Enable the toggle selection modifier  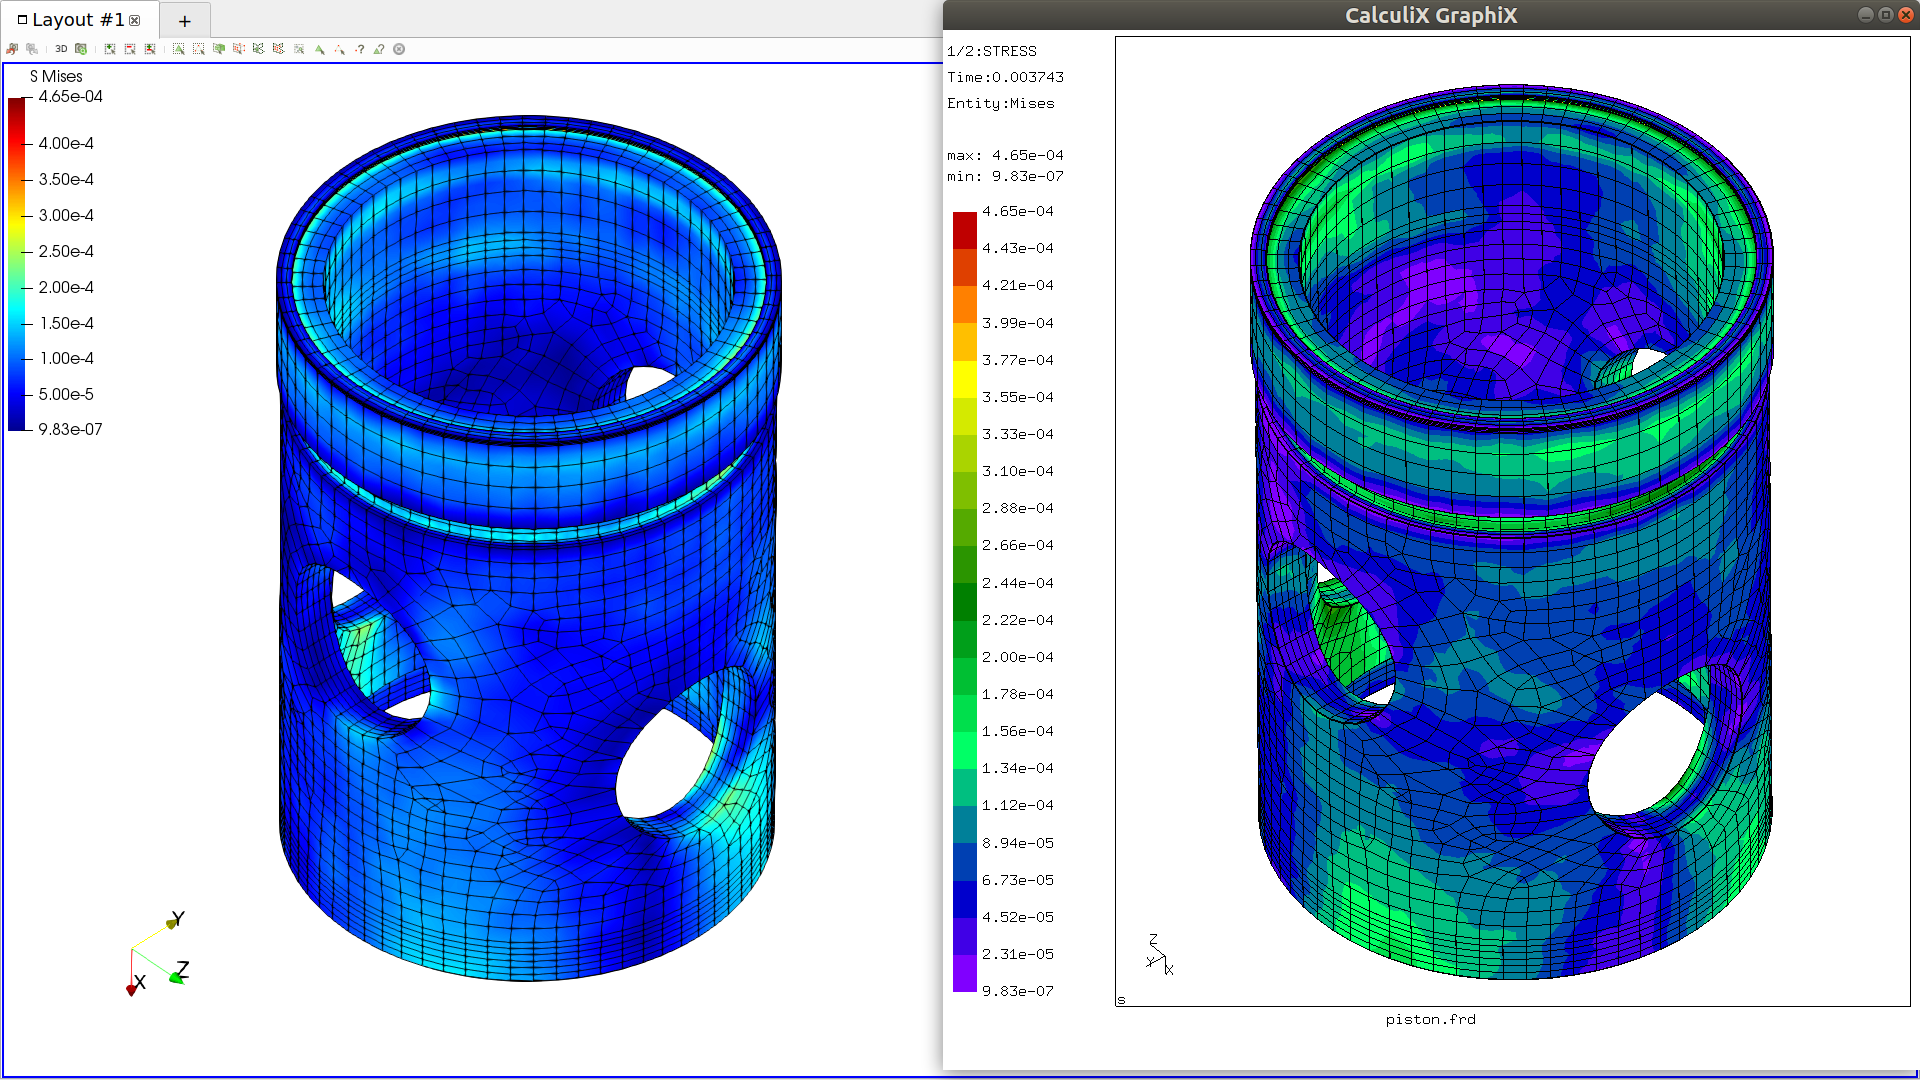coord(150,49)
